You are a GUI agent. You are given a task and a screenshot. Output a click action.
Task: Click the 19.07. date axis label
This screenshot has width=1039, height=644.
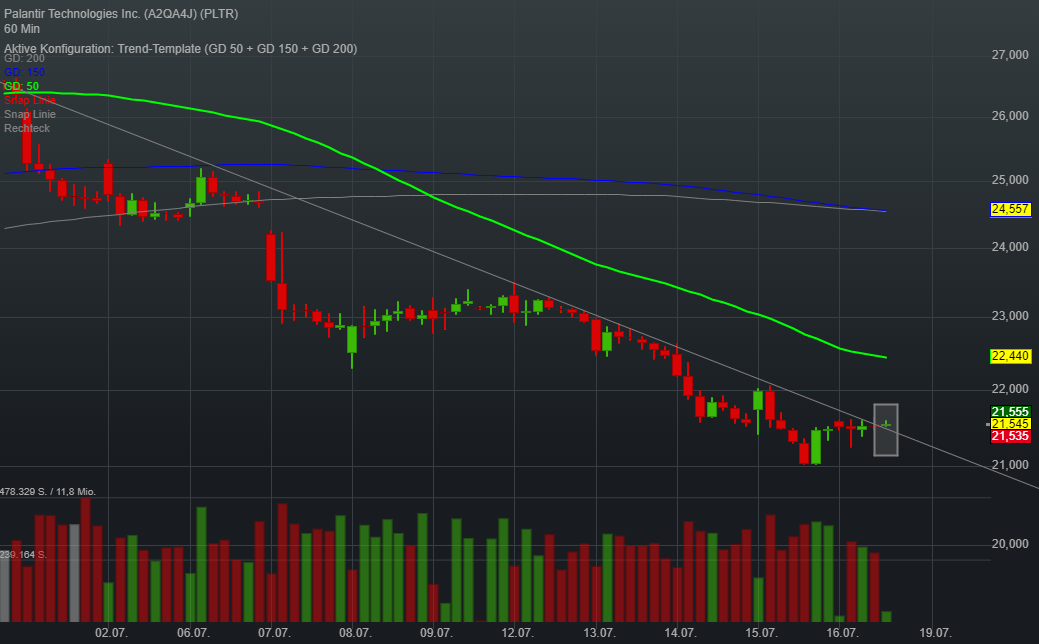point(934,633)
